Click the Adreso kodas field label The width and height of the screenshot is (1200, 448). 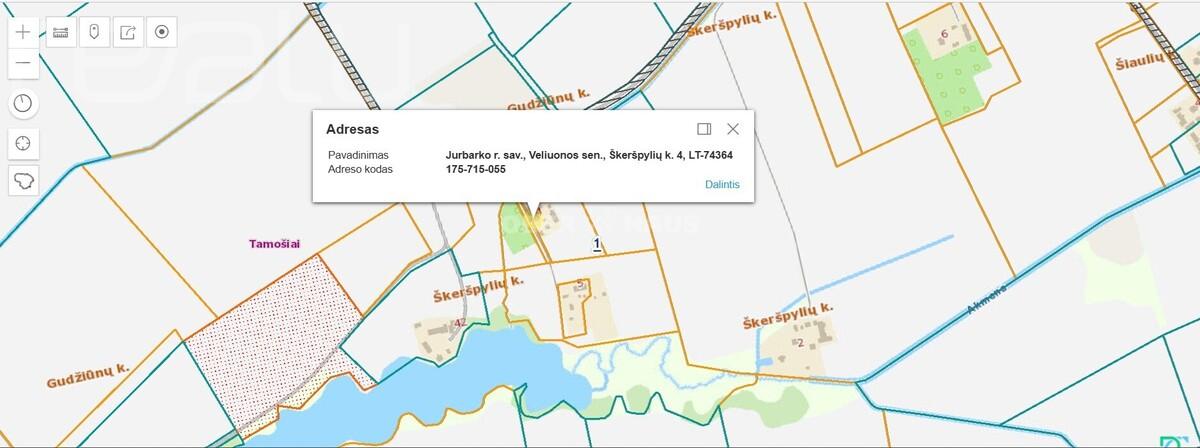[360, 169]
